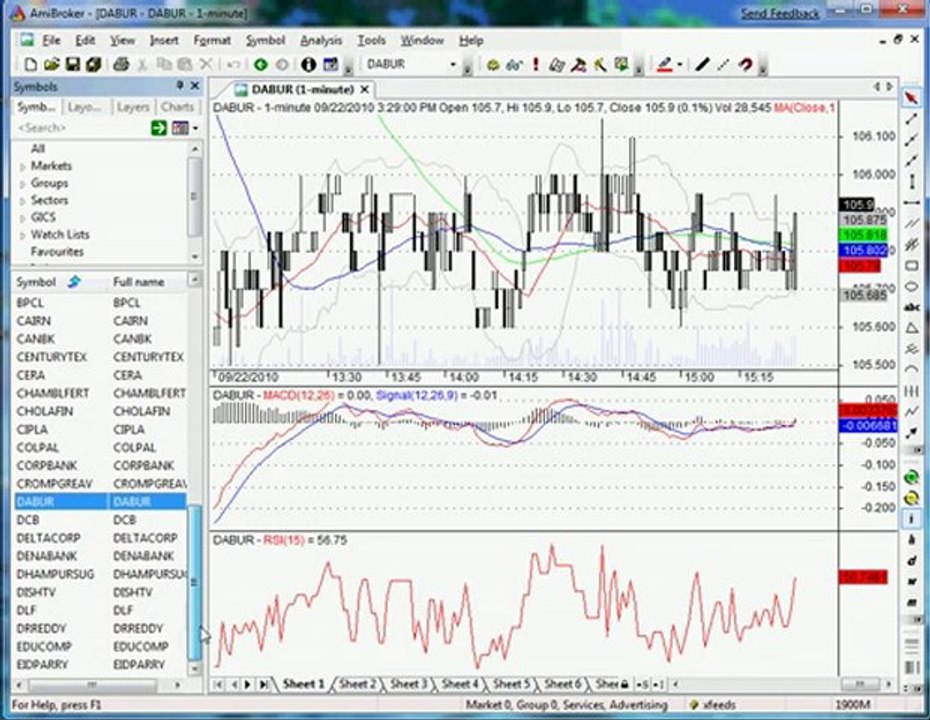Image resolution: width=930 pixels, height=720 pixels.
Task: Pick the trend line drawing tool
Action: [x=911, y=119]
